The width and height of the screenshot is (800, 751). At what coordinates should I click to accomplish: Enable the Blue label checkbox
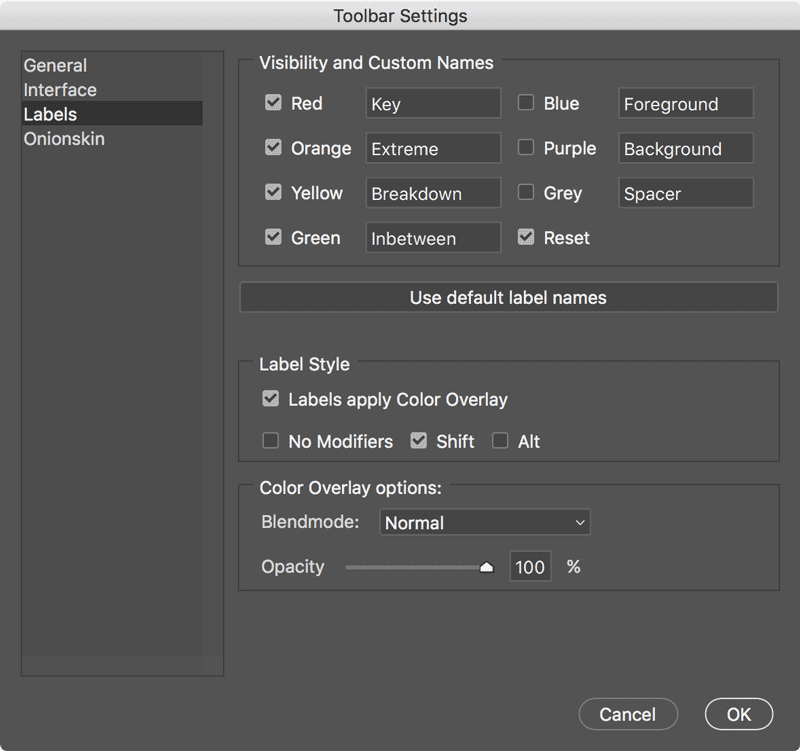[526, 103]
